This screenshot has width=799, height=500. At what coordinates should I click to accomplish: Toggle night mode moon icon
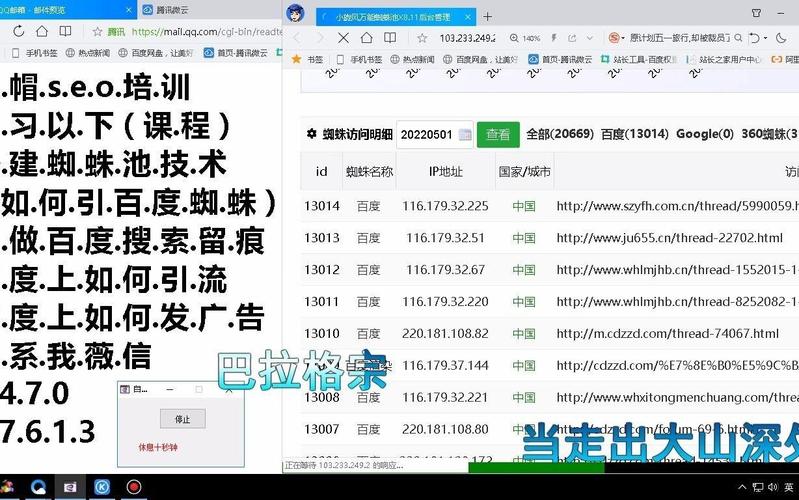781,38
